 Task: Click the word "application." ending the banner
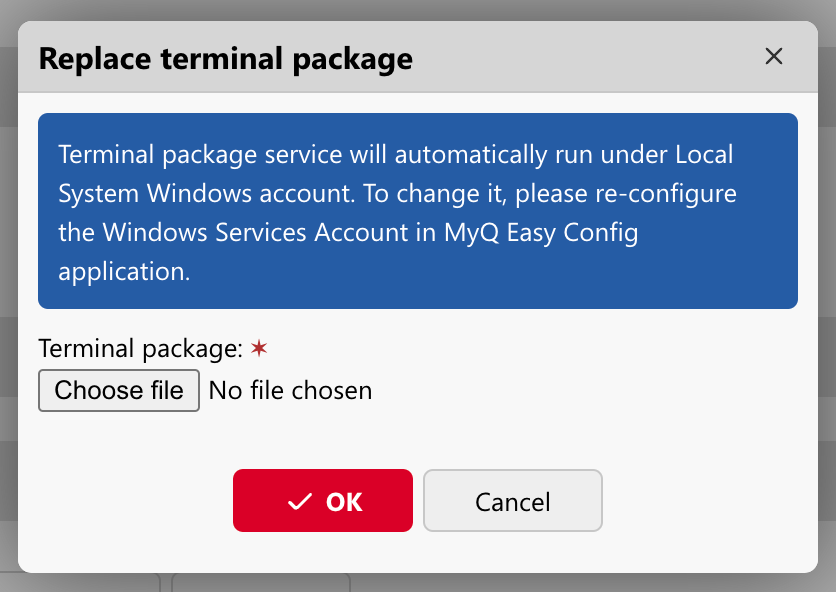(x=124, y=271)
